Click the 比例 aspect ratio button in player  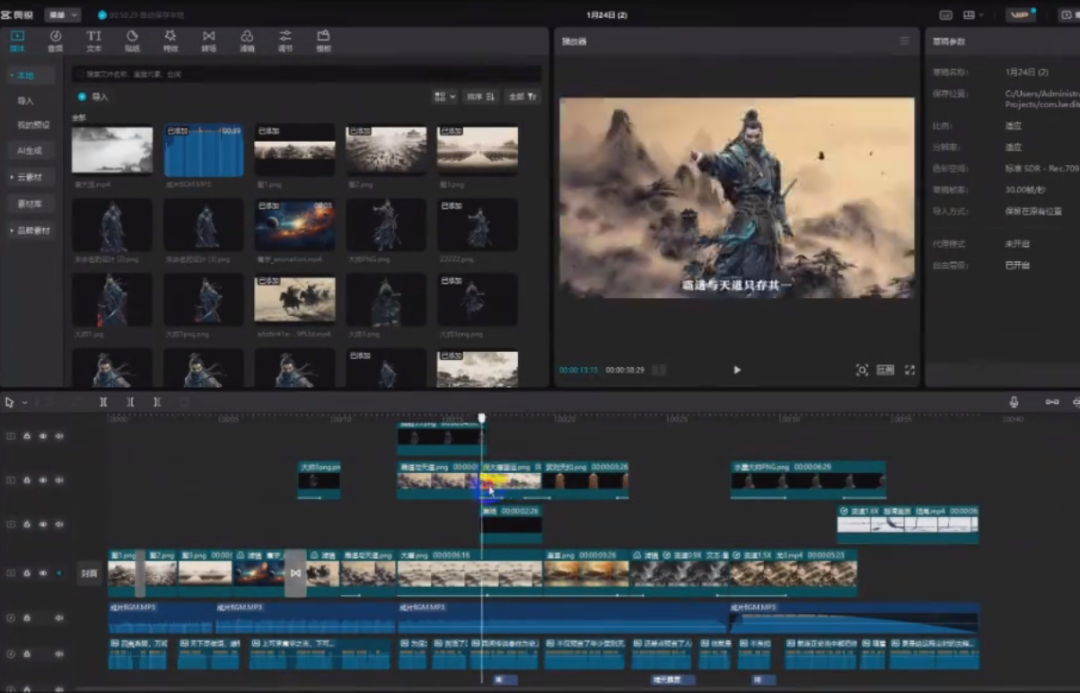(885, 370)
